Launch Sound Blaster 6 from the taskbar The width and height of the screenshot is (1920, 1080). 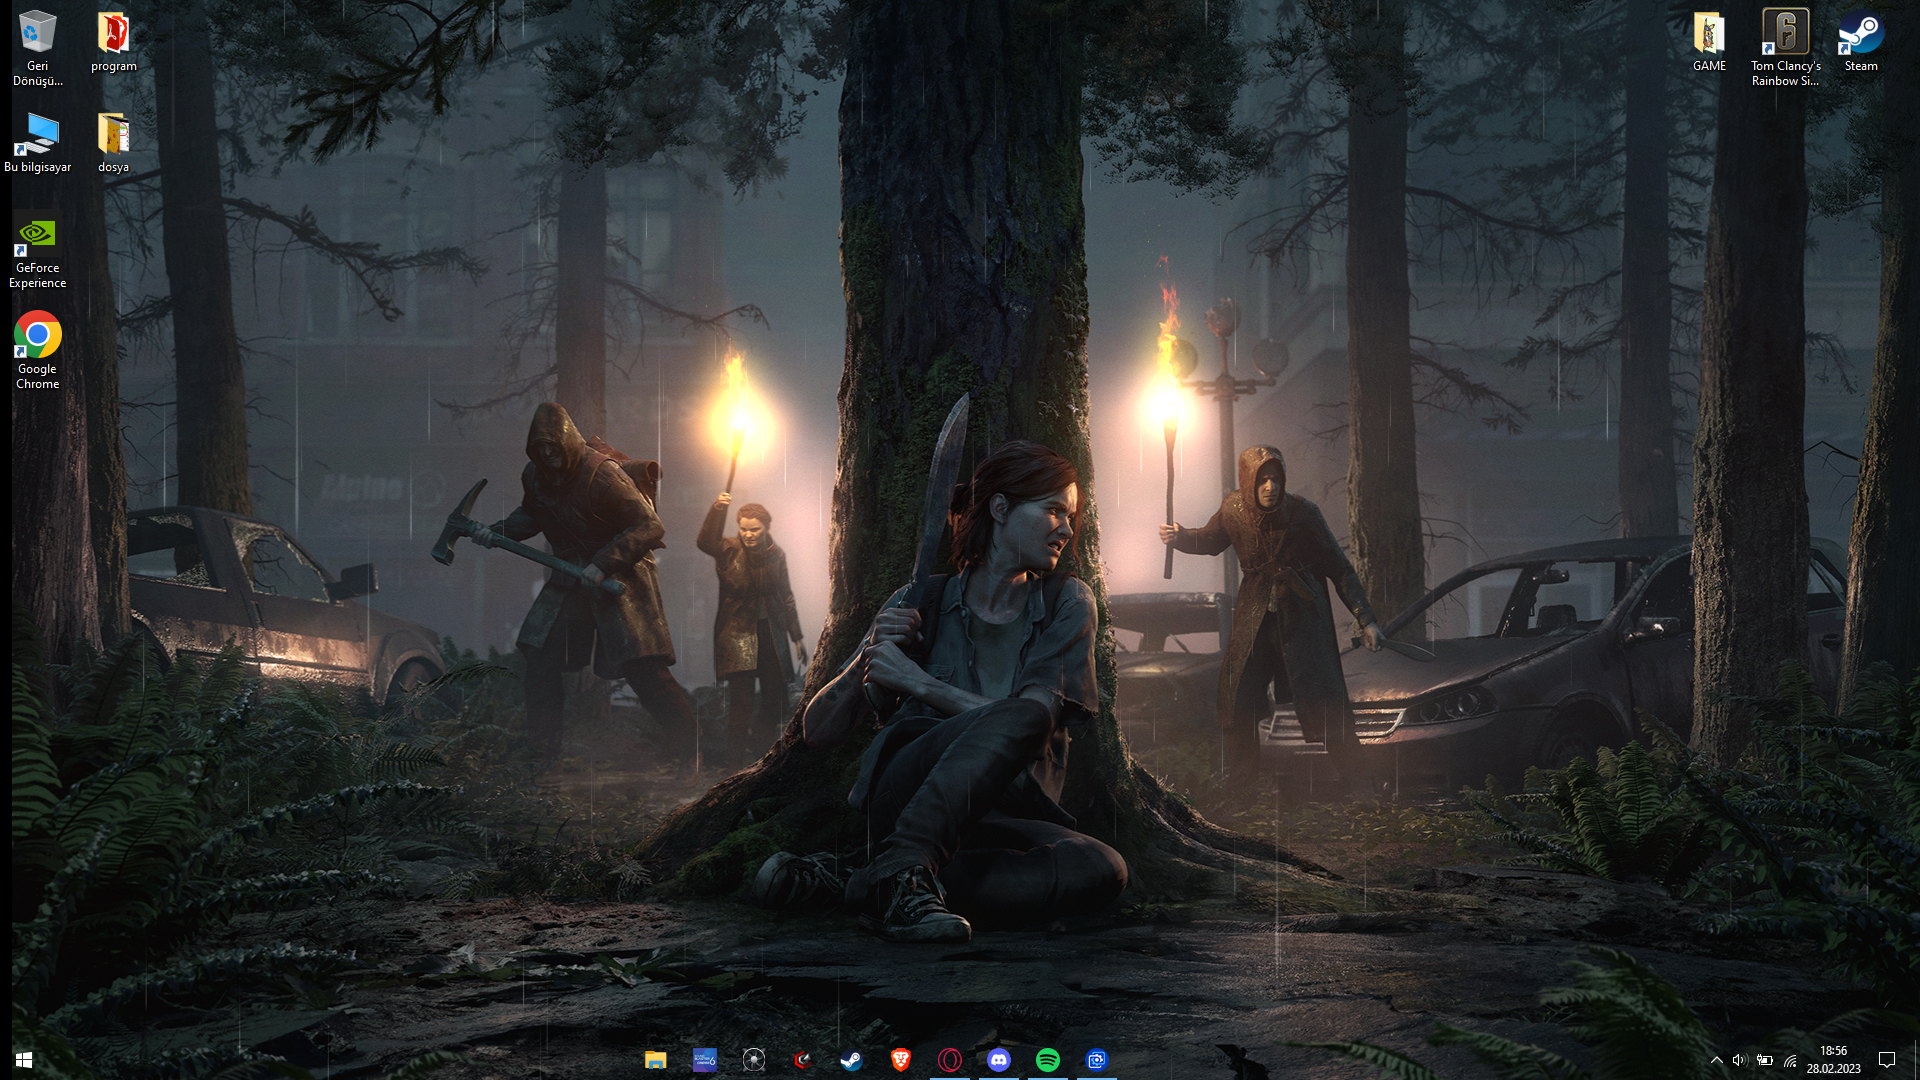point(705,1060)
